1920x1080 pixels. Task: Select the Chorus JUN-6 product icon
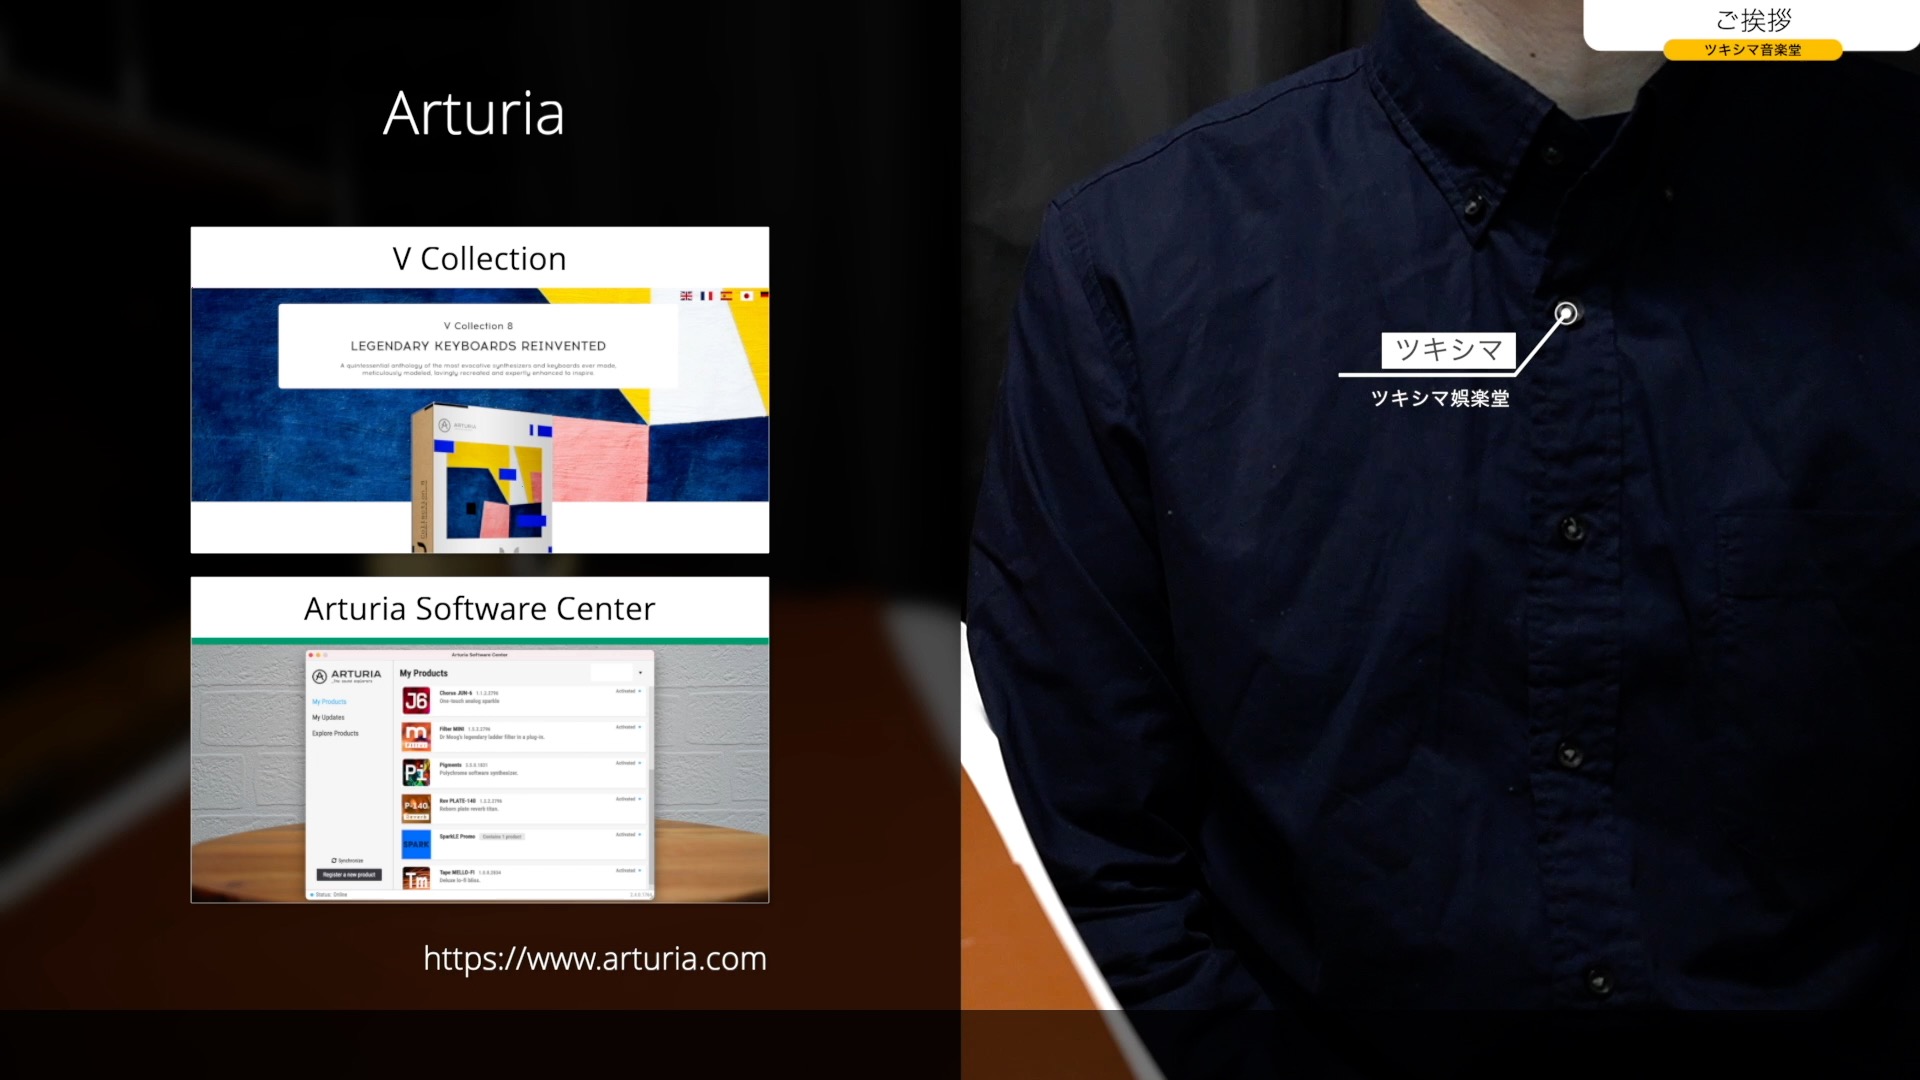click(x=416, y=701)
